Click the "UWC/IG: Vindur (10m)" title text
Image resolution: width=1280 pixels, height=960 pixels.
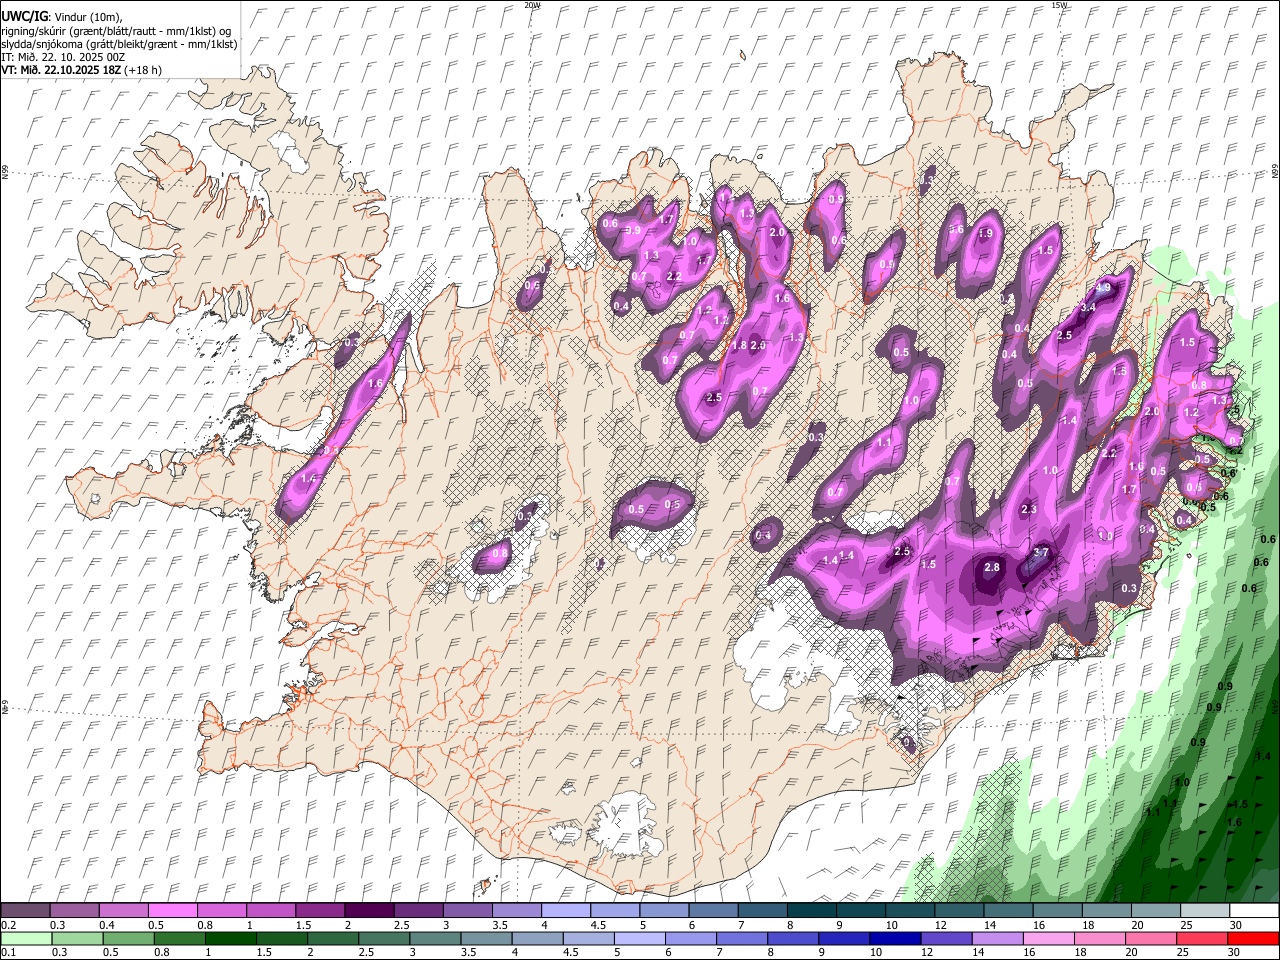pyautogui.click(x=62, y=17)
